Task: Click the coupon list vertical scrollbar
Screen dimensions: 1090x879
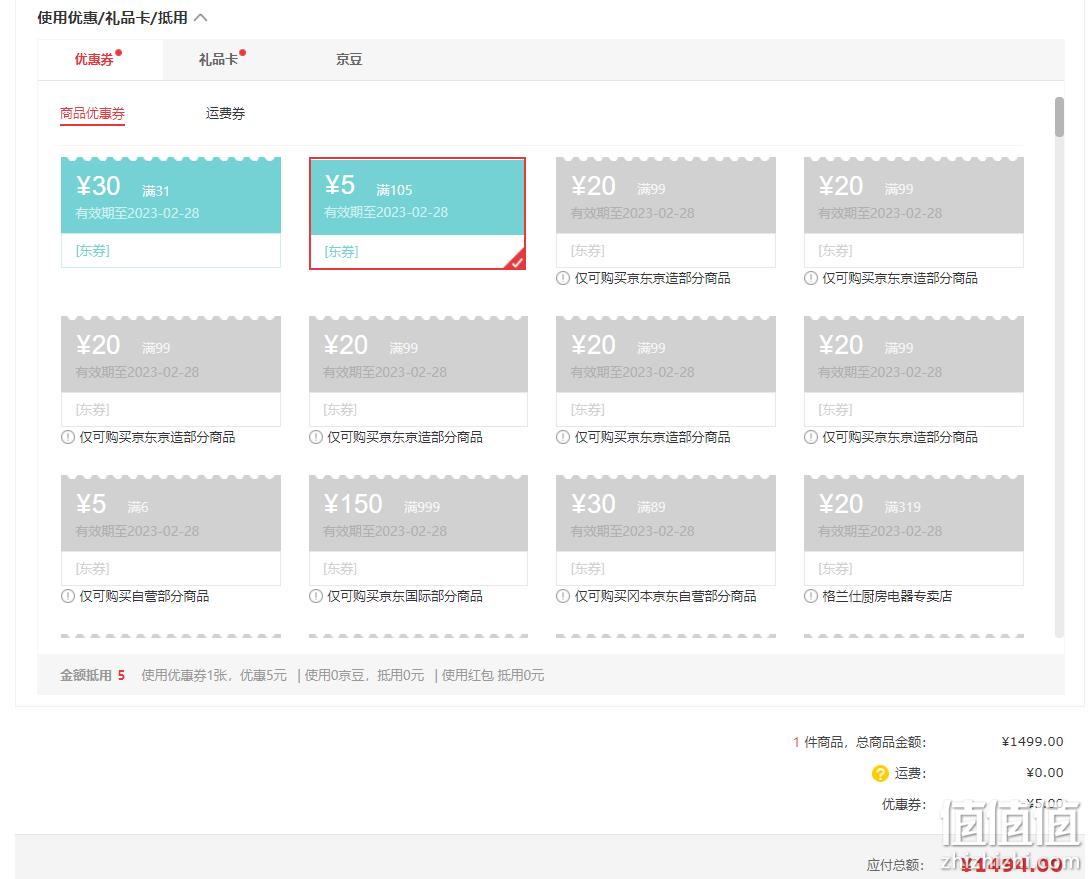Action: 1059,117
